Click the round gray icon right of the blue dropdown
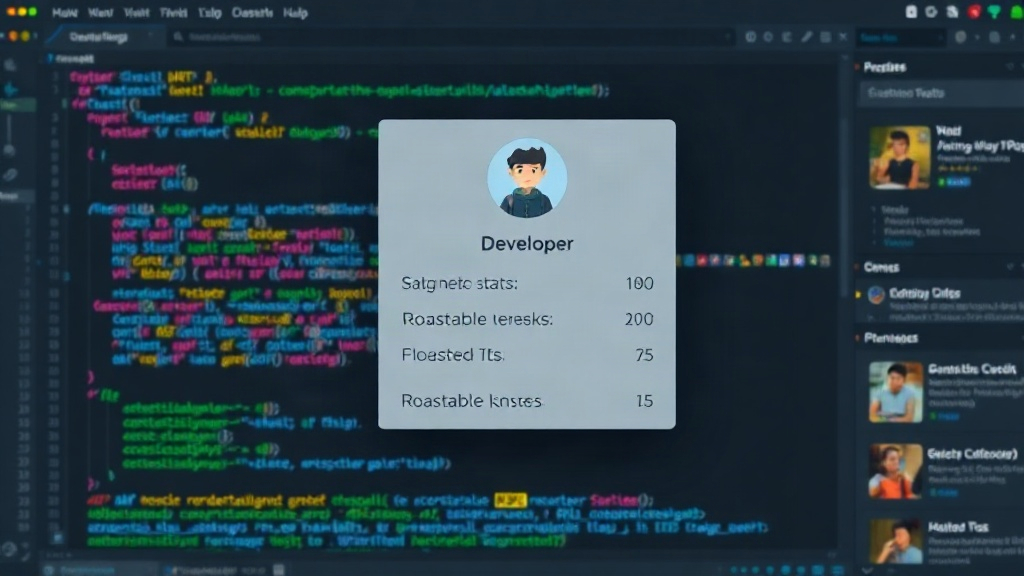This screenshot has width=1024, height=576. click(x=961, y=37)
